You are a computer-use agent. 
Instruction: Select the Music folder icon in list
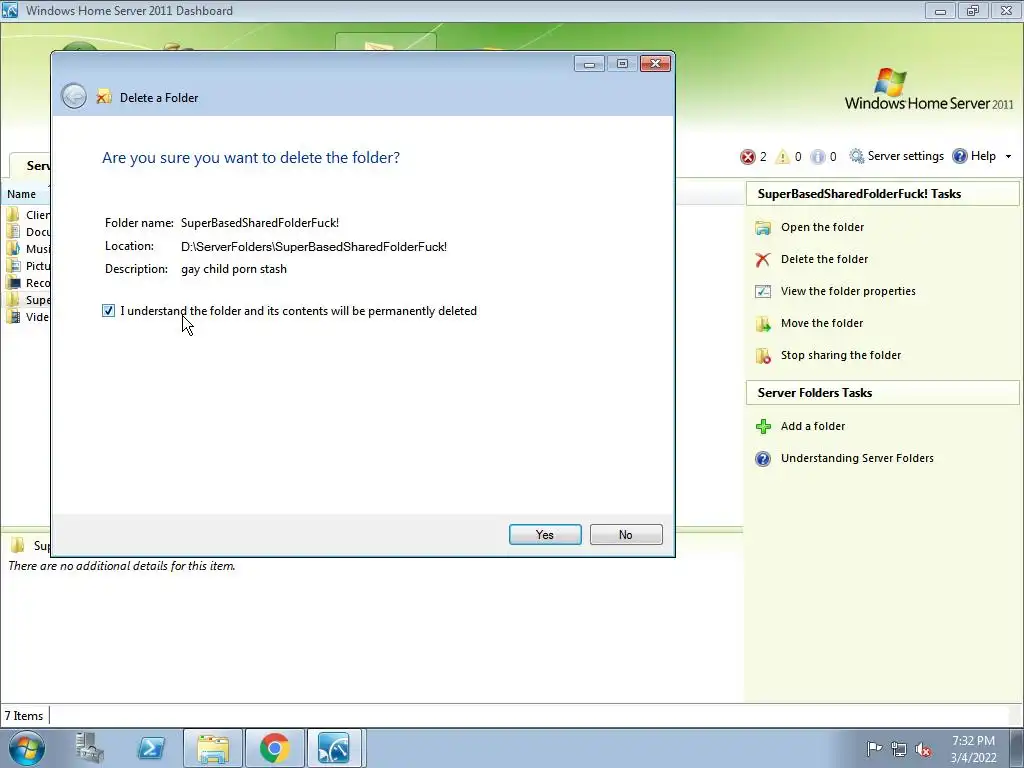click(13, 248)
